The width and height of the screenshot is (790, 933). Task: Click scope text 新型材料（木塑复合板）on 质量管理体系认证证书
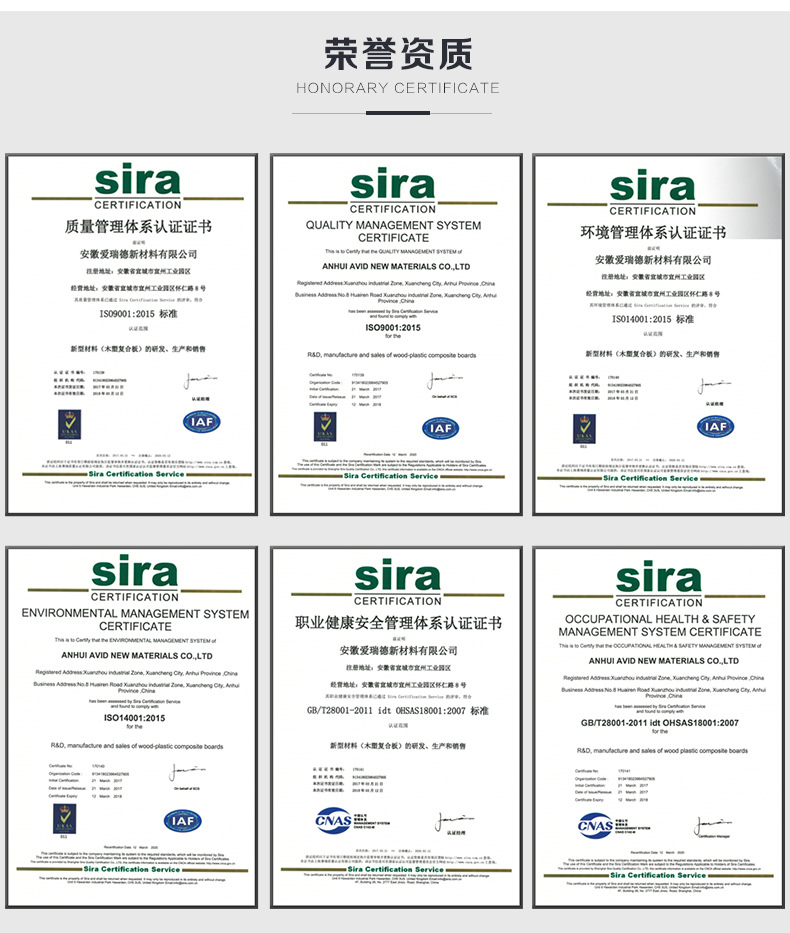[138, 349]
